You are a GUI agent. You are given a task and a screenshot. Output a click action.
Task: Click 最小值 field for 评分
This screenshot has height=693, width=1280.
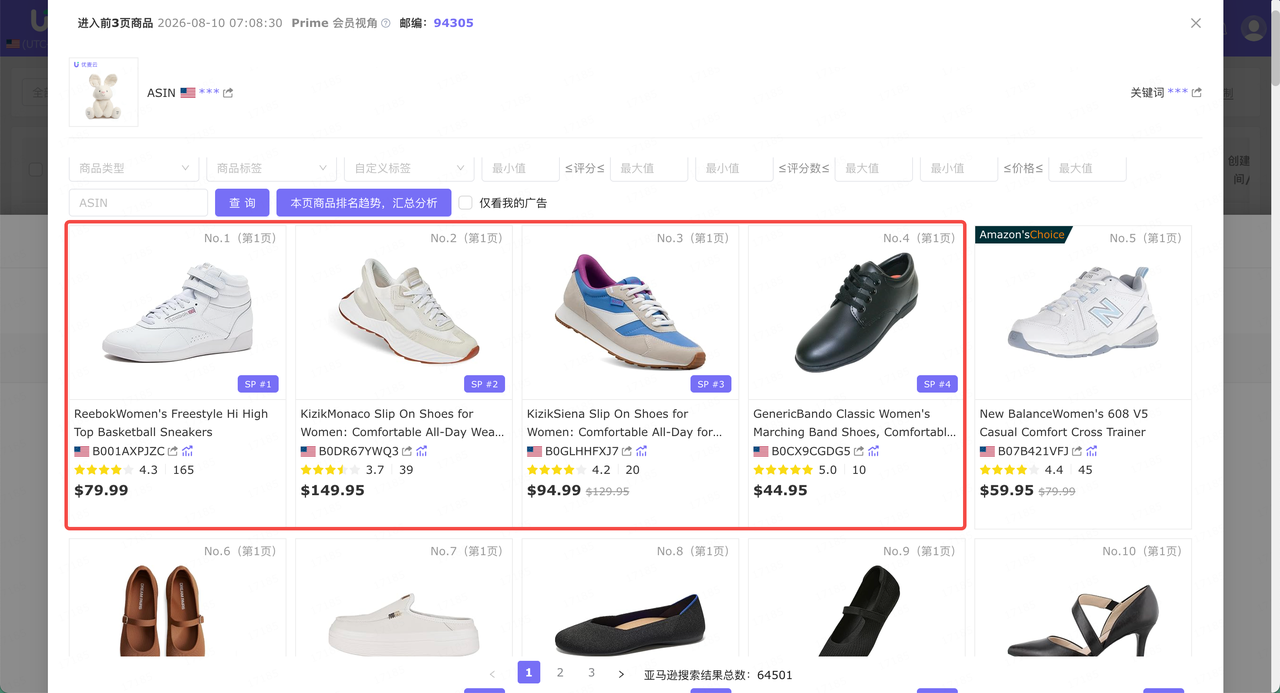(519, 168)
